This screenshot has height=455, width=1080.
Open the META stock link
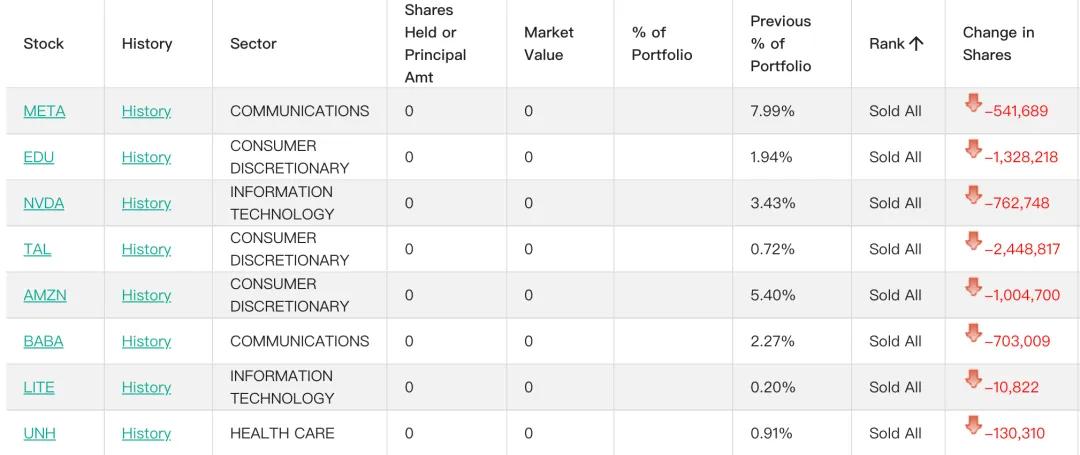(x=44, y=111)
